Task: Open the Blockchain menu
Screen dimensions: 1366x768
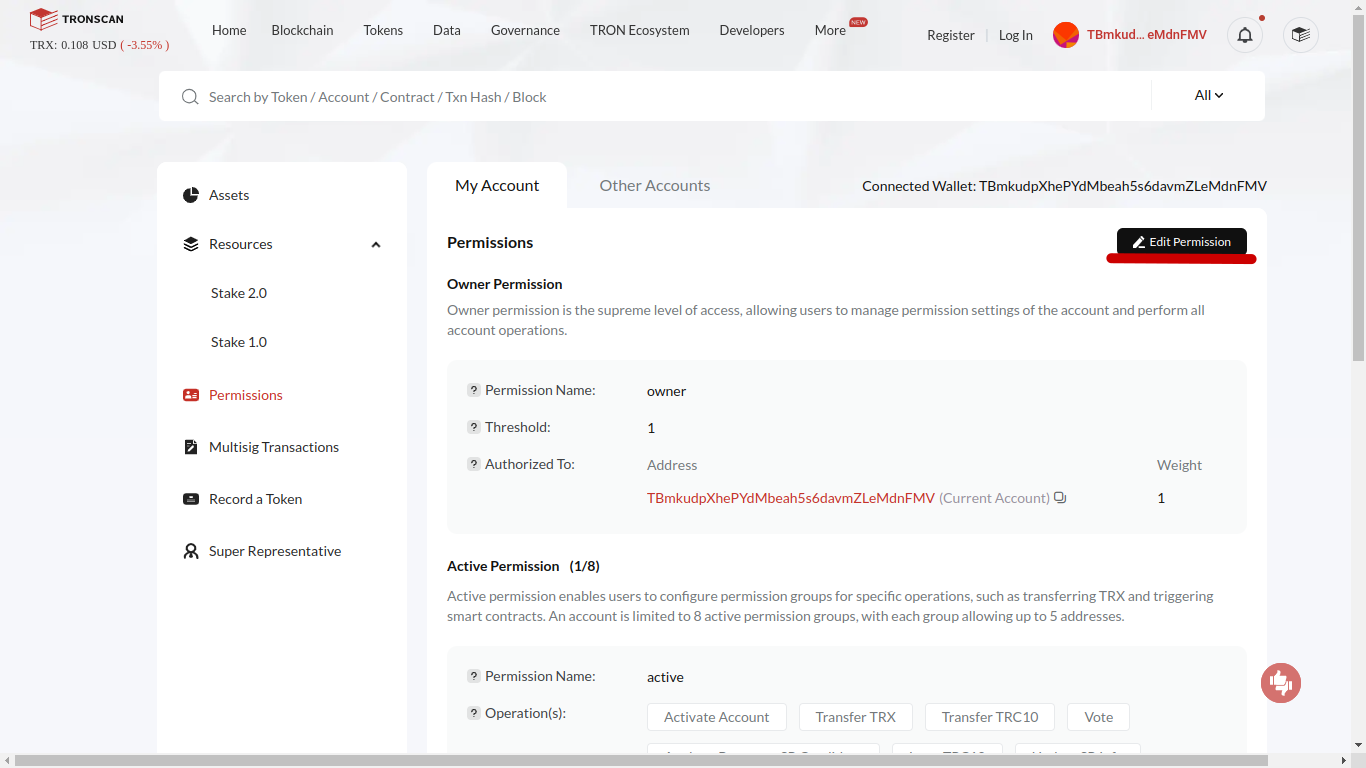Action: (x=302, y=30)
